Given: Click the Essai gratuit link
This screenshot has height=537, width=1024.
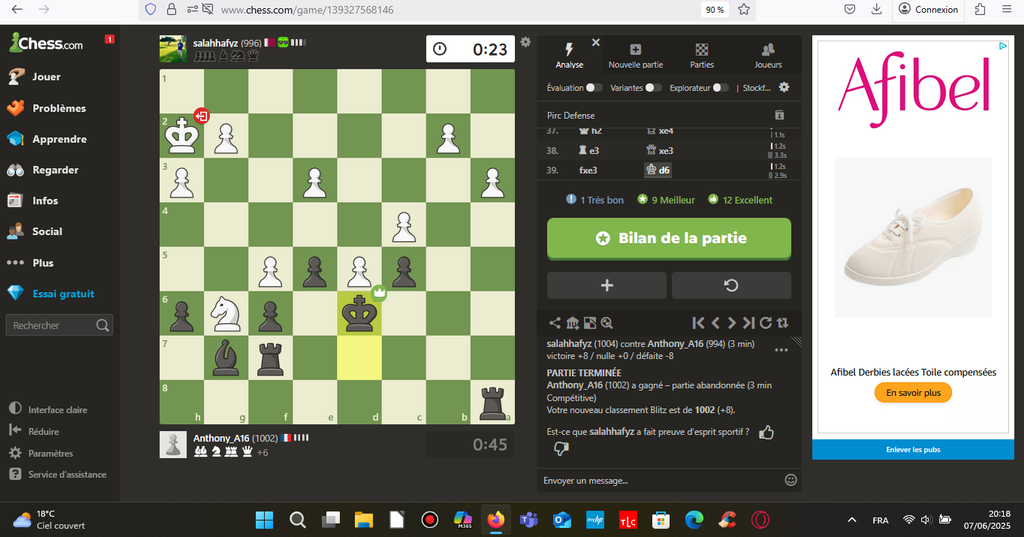Looking at the screenshot, I should 62,294.
